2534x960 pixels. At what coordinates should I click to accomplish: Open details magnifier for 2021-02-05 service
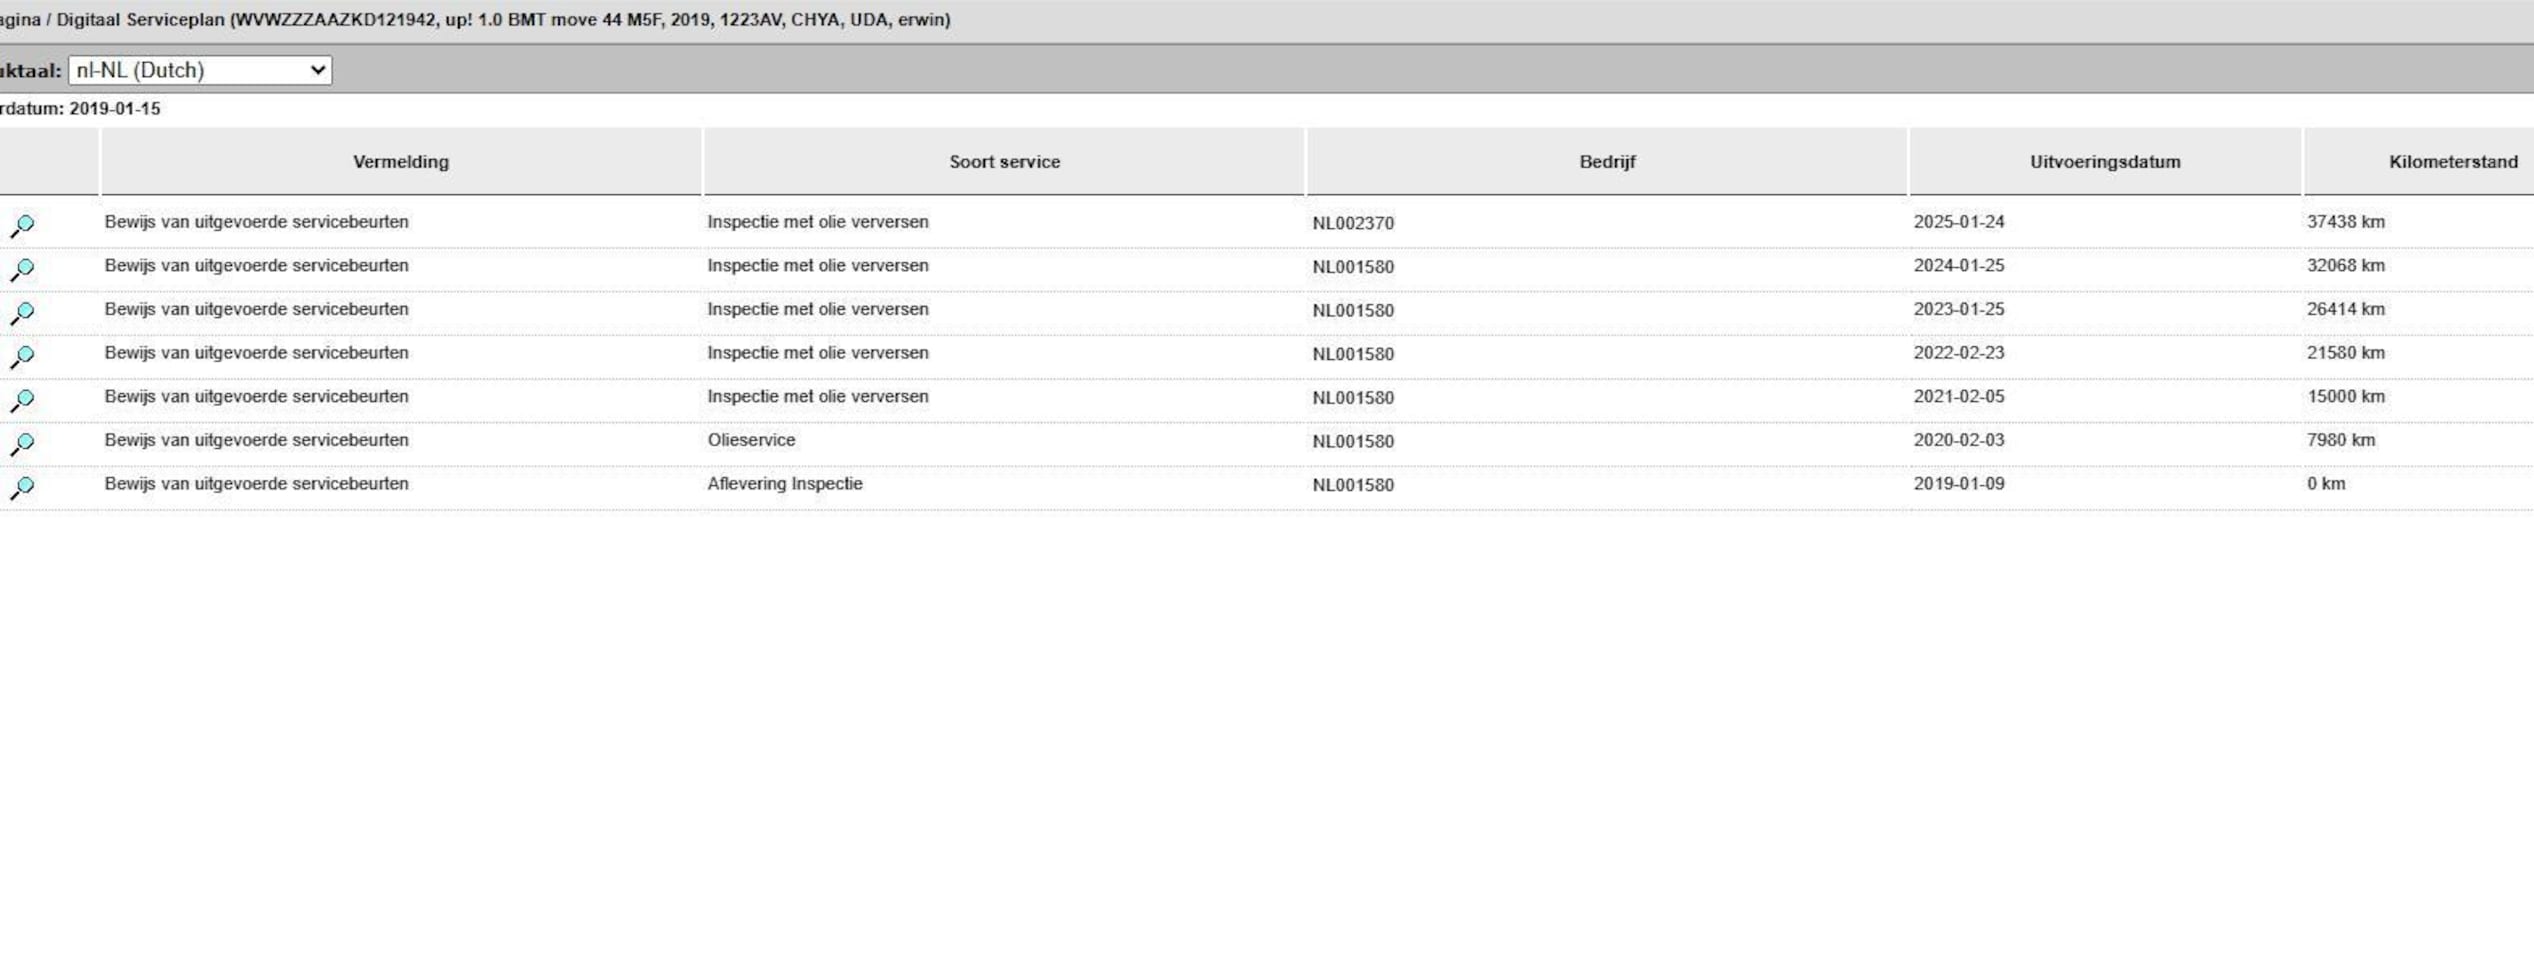point(22,401)
